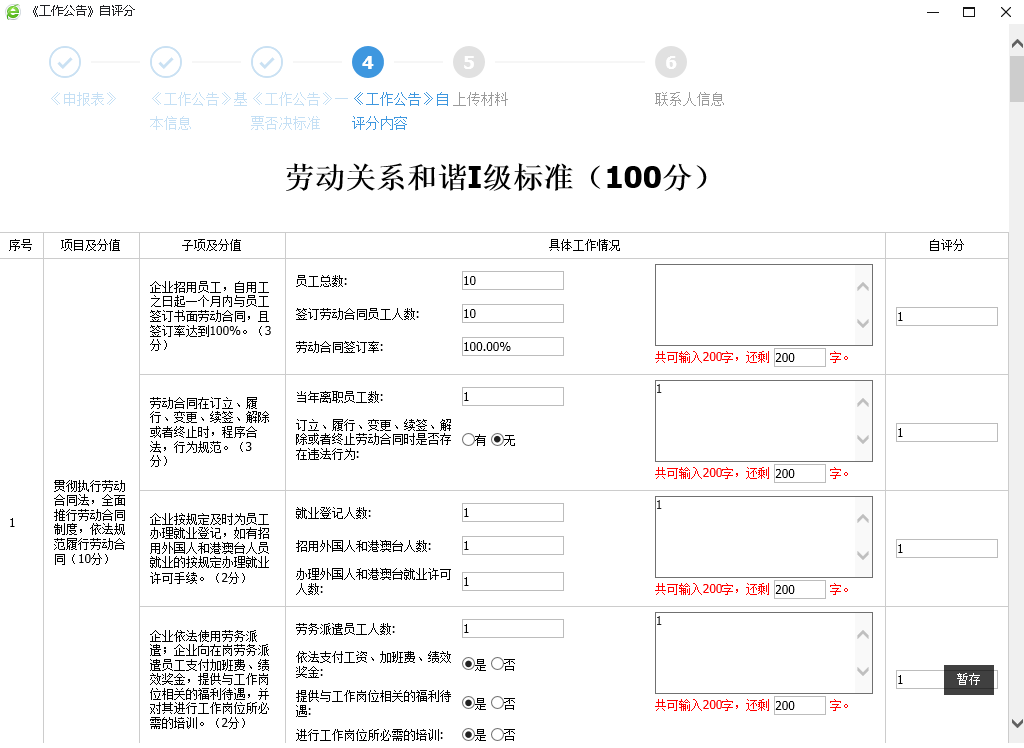Viewport: 1024px width, 748px height.
Task: Go to the 联系人信息 step label
Action: point(690,99)
